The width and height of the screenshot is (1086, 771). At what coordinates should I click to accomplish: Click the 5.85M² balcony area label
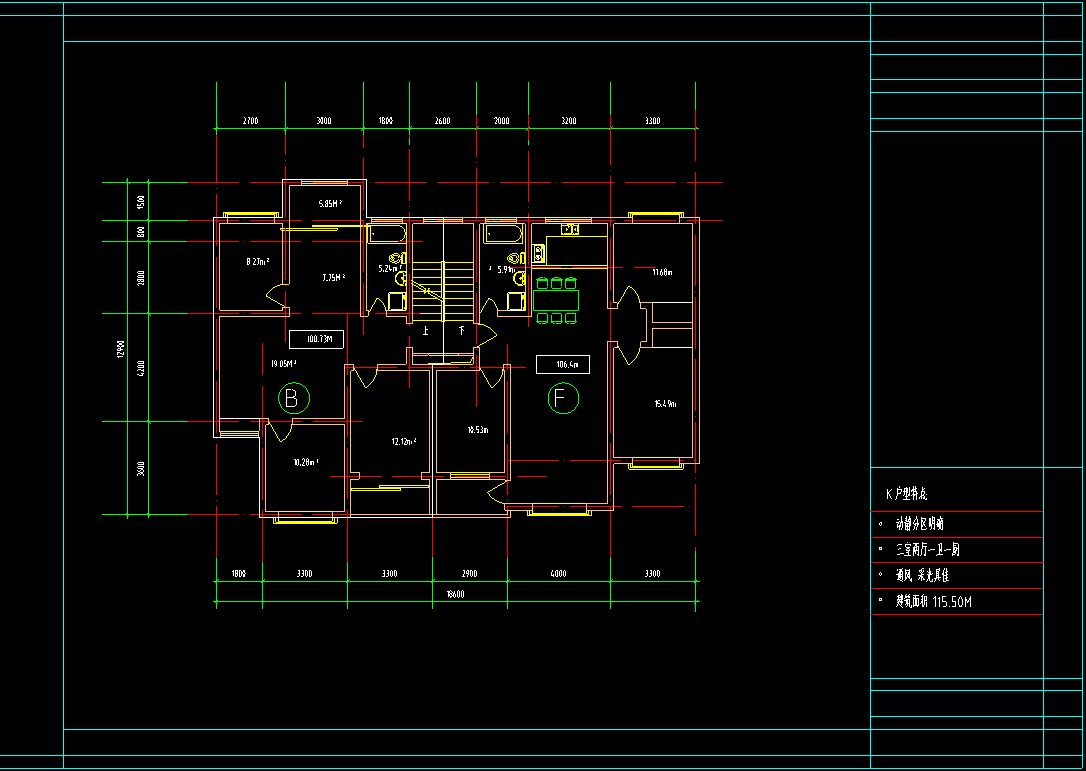[x=329, y=204]
